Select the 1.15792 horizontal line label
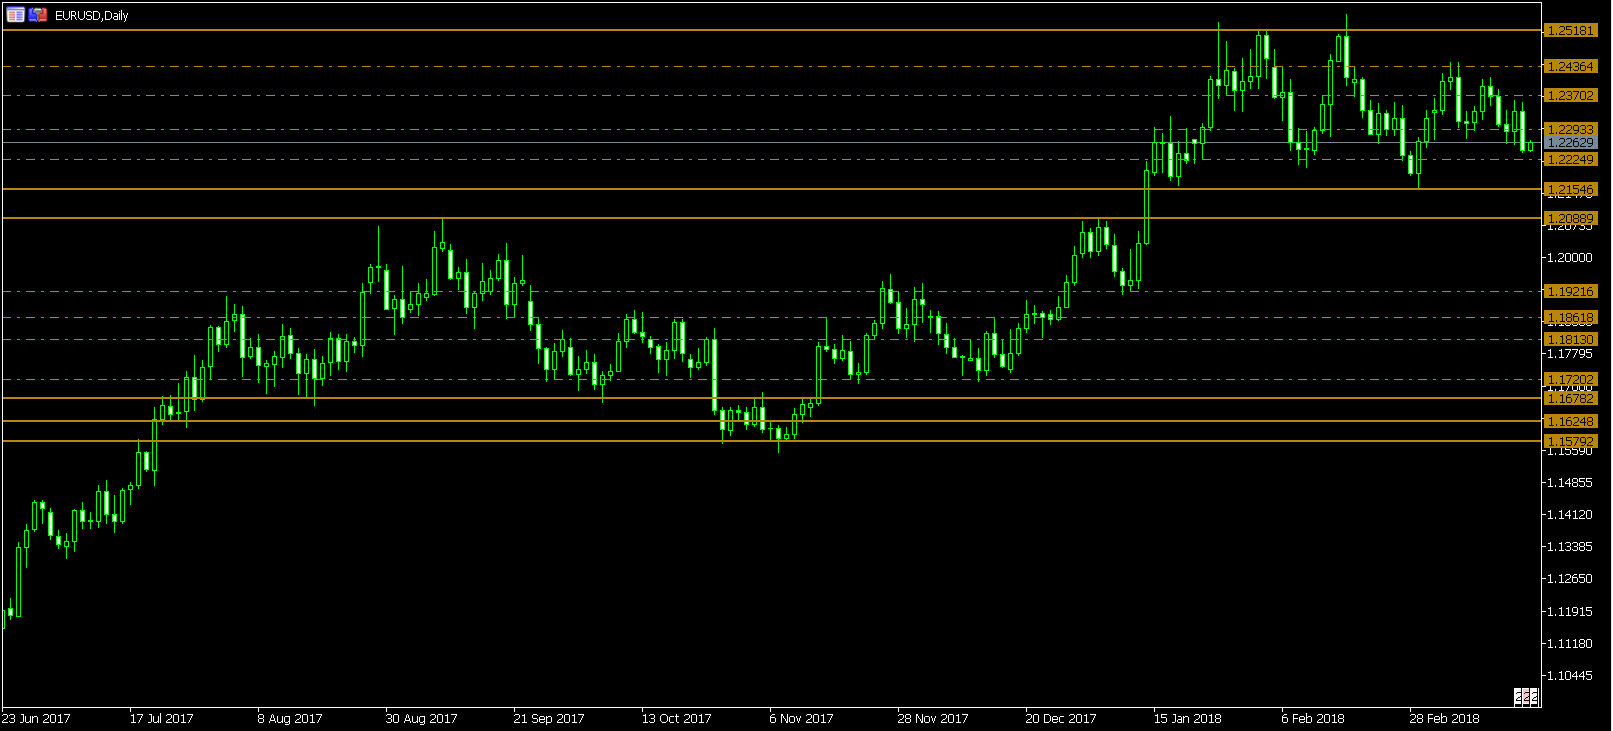1613x731 pixels. coord(1570,441)
